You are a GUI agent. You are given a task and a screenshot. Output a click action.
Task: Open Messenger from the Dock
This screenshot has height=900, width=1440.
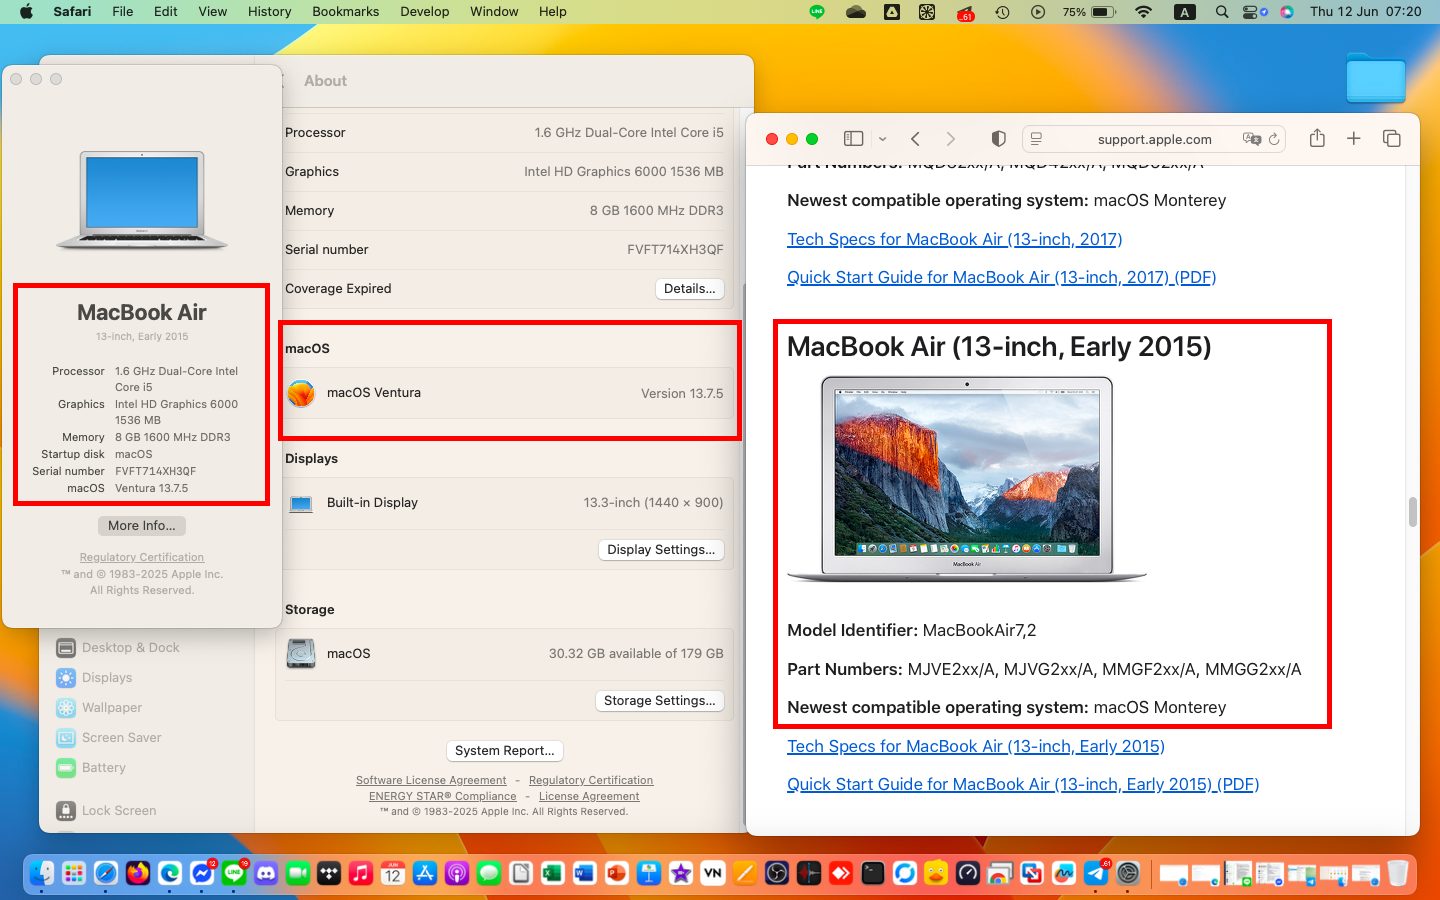202,873
